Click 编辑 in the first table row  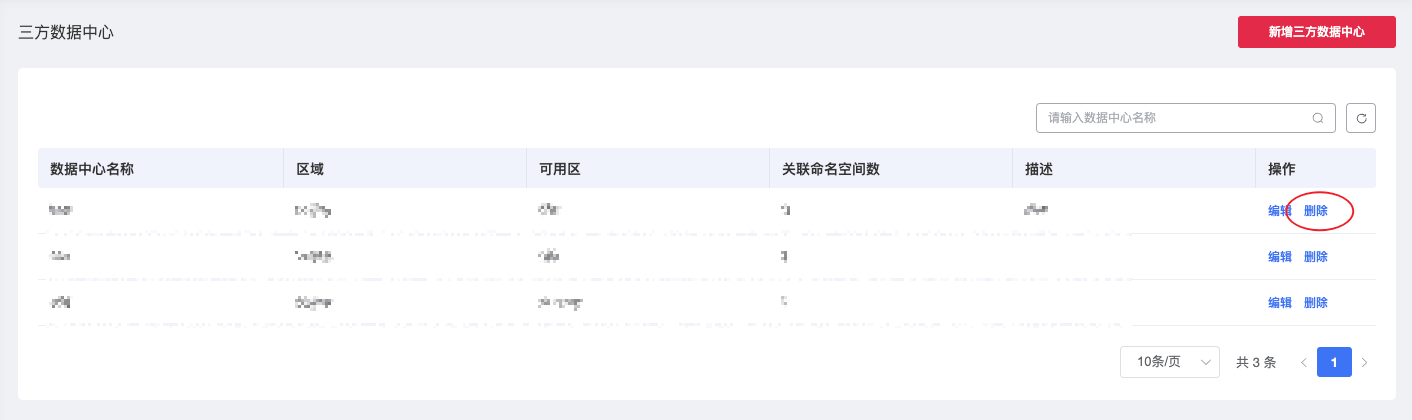tap(1280, 211)
